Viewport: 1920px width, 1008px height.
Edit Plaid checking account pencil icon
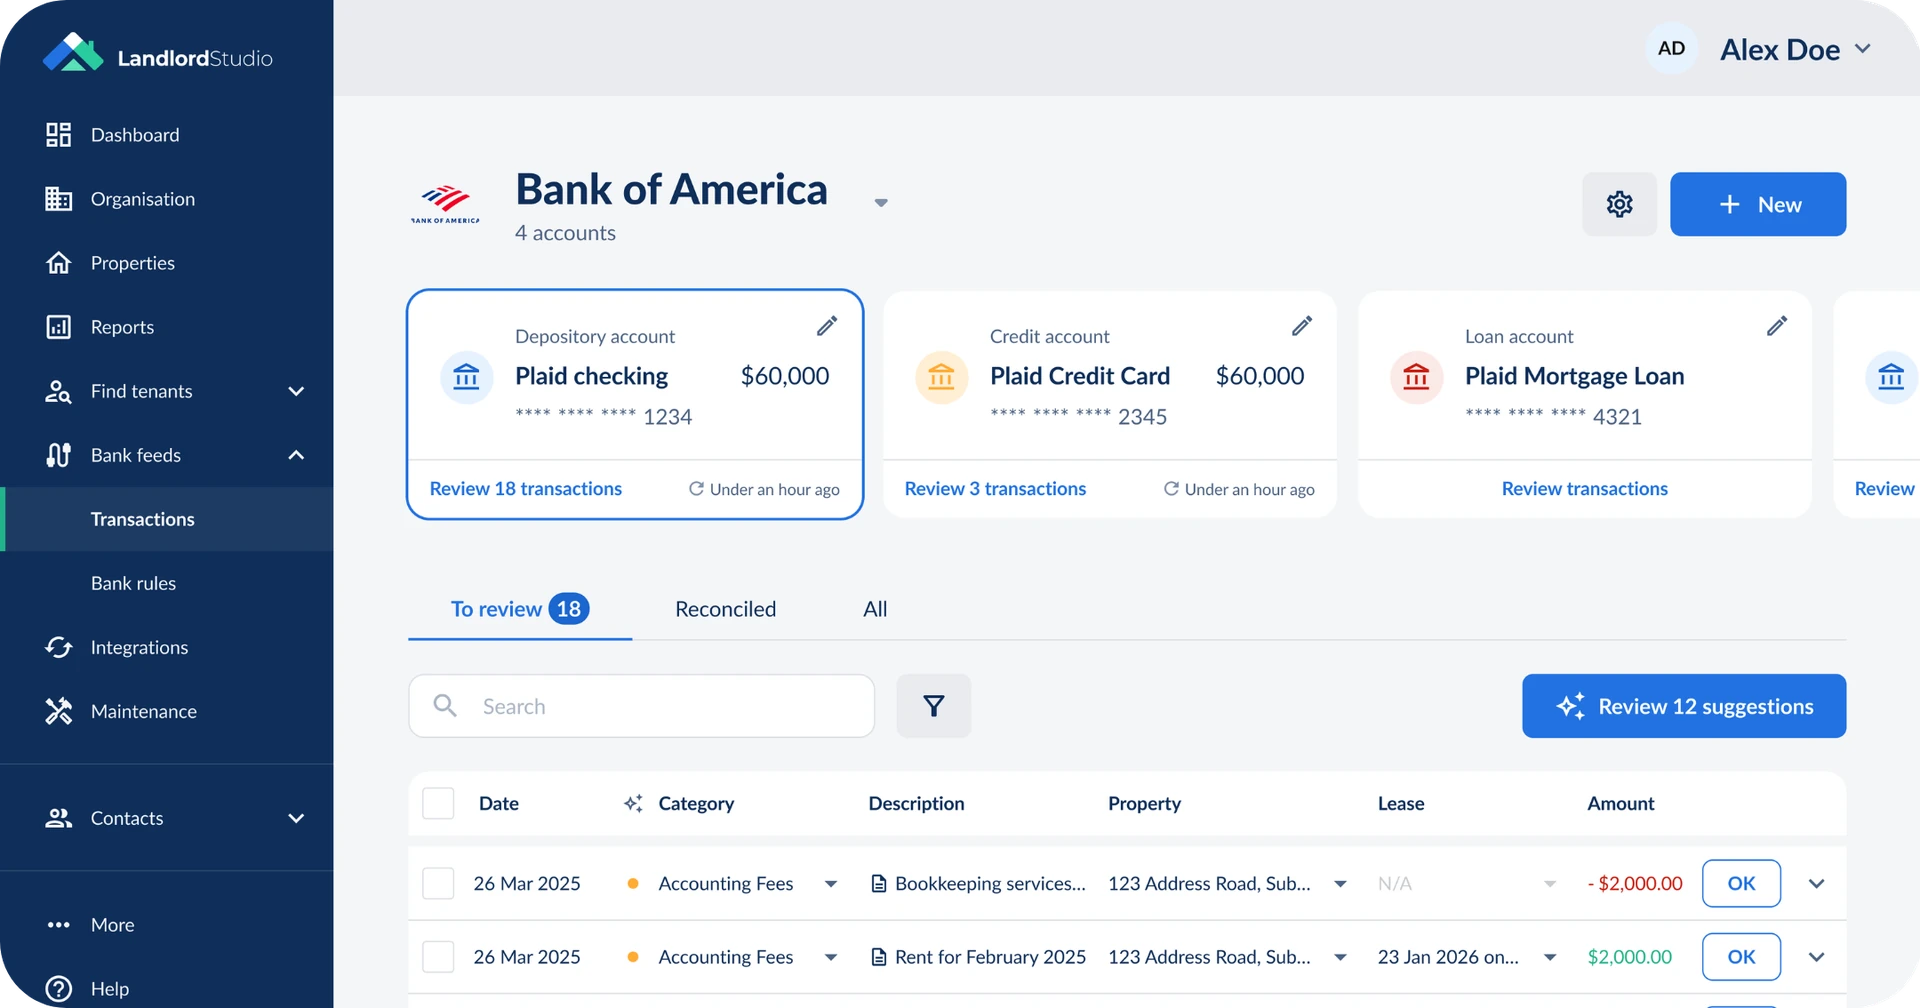point(827,326)
